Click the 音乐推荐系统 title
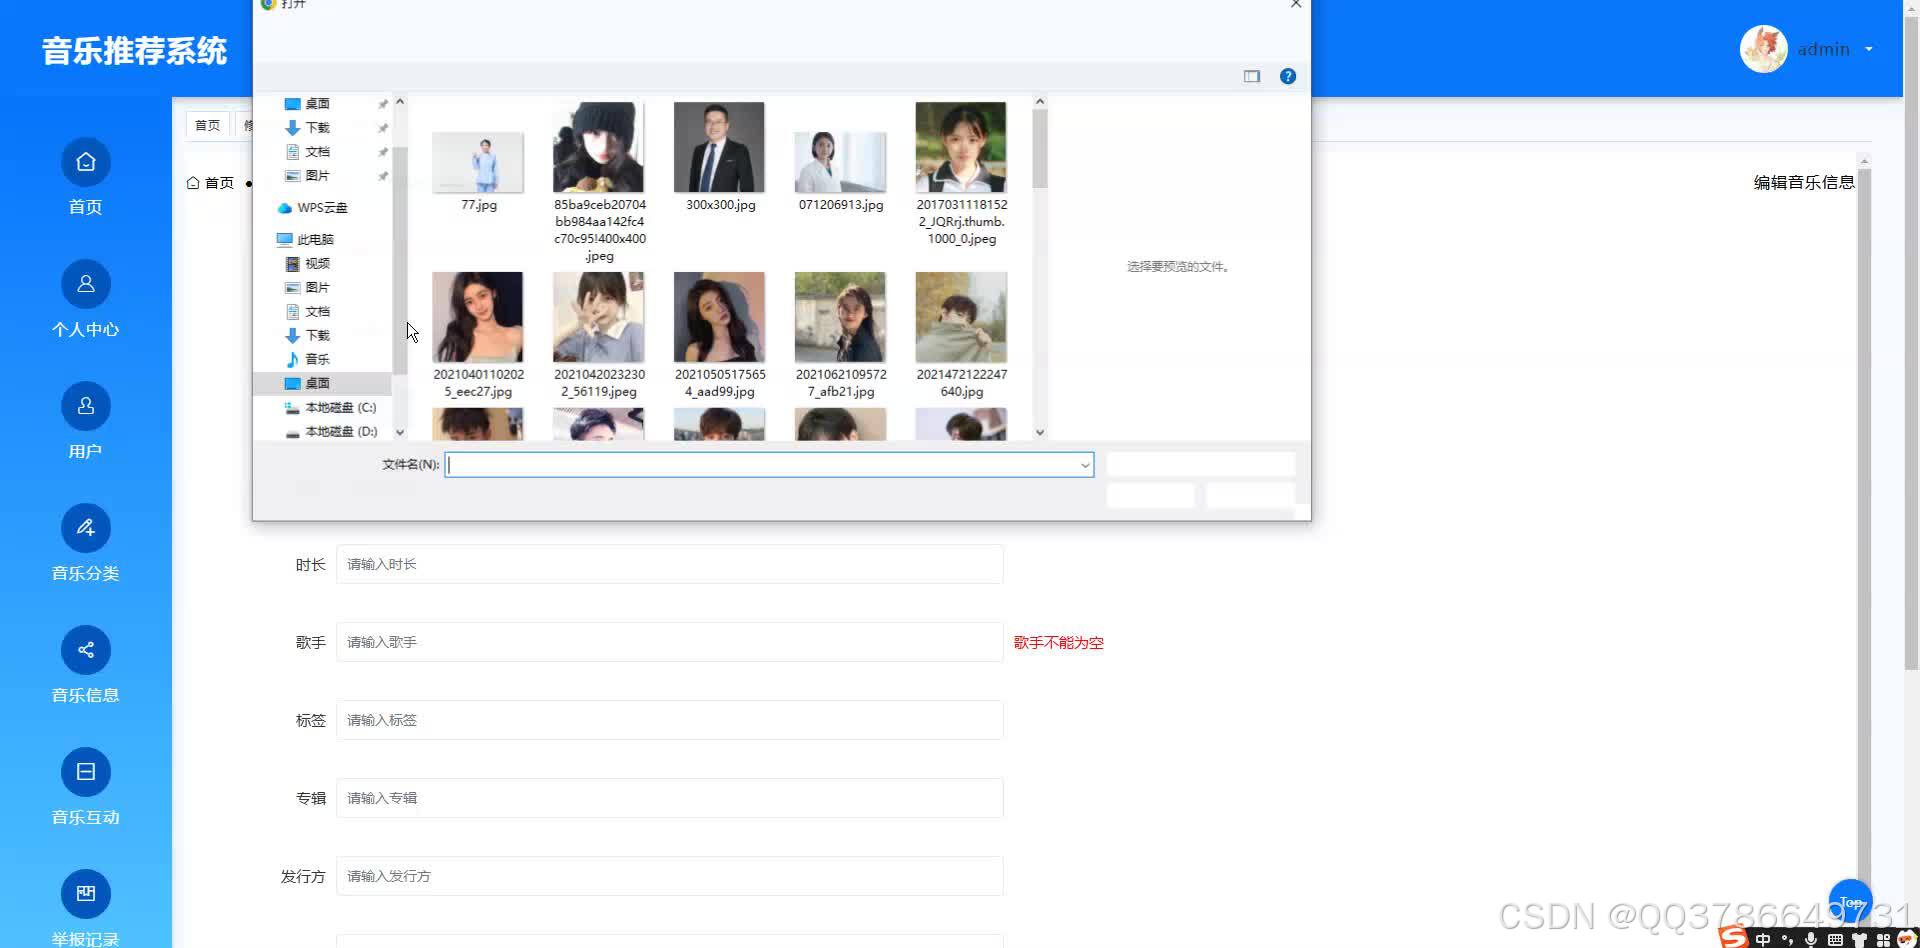Viewport: 1920px width, 948px height. click(x=135, y=51)
